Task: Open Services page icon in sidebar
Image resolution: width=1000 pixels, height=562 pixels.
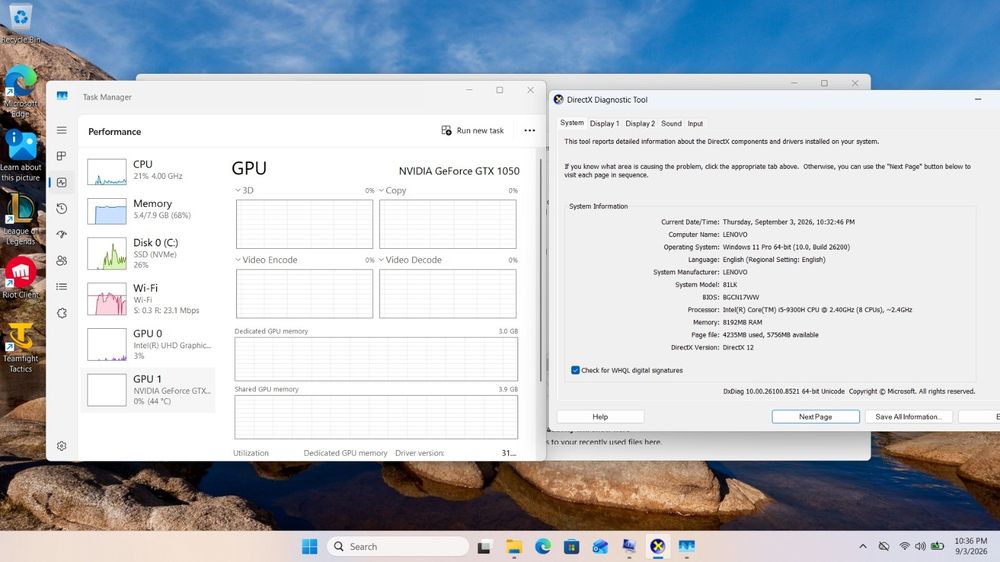Action: [x=62, y=313]
